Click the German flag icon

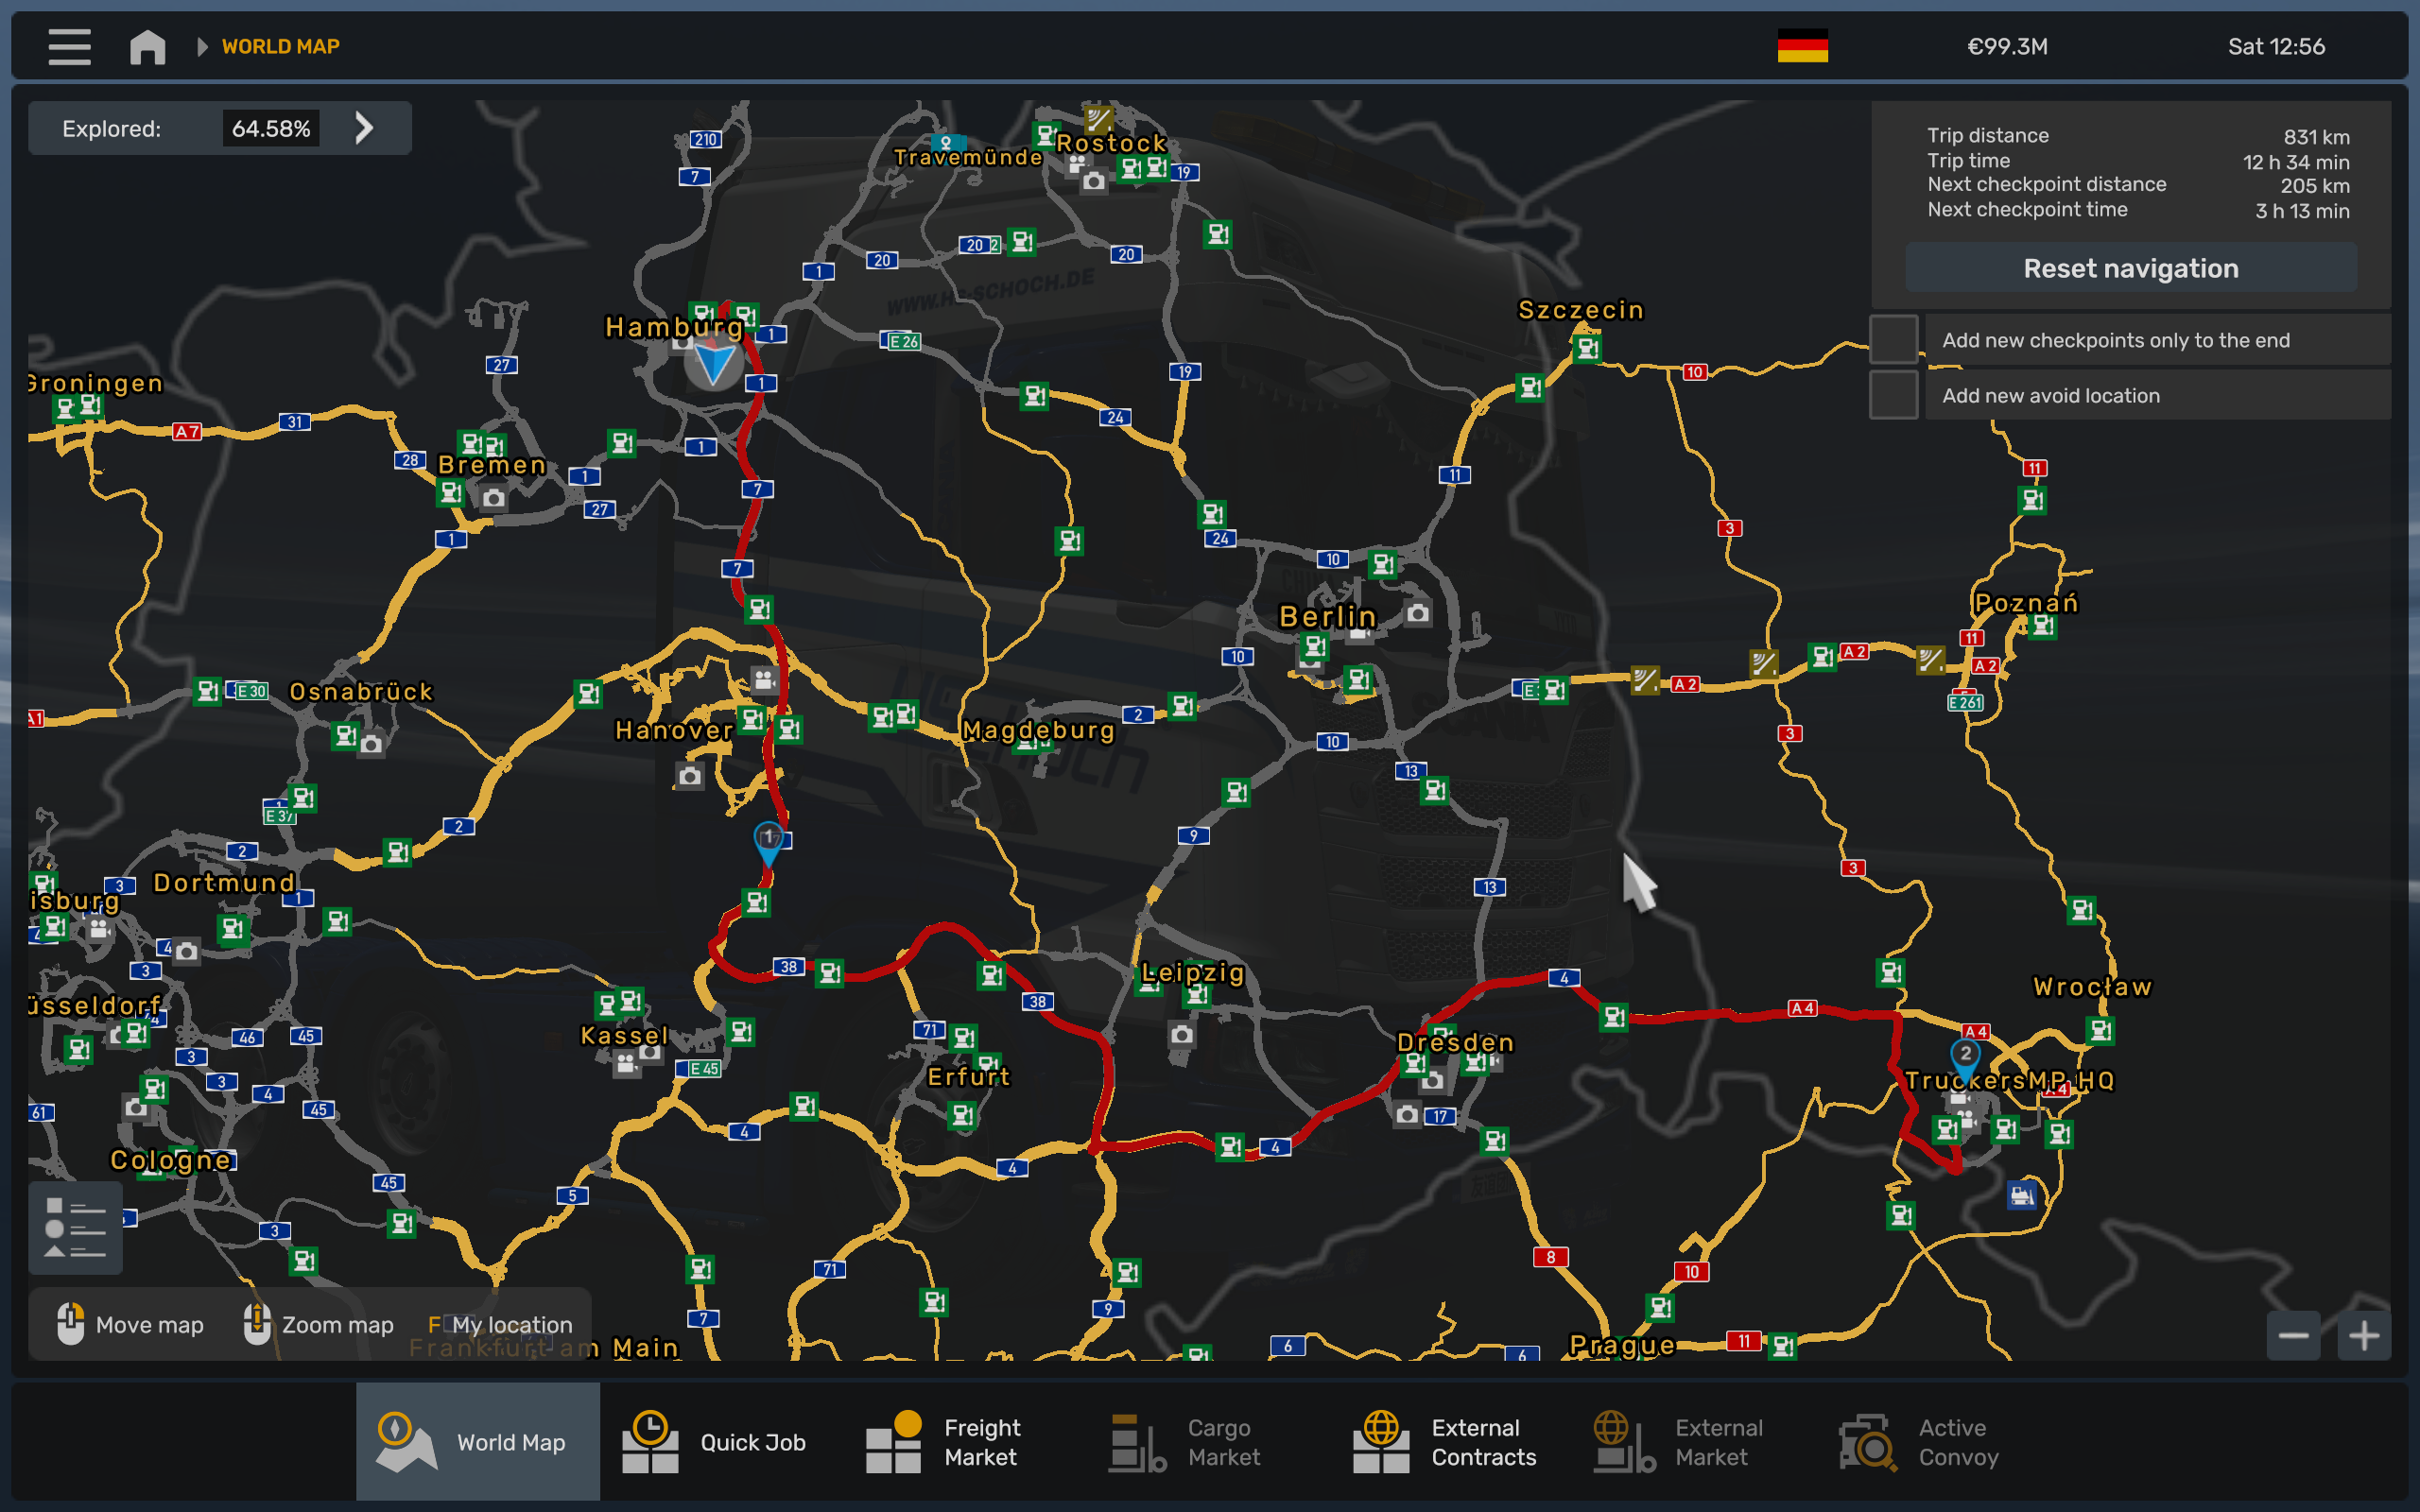point(1802,46)
